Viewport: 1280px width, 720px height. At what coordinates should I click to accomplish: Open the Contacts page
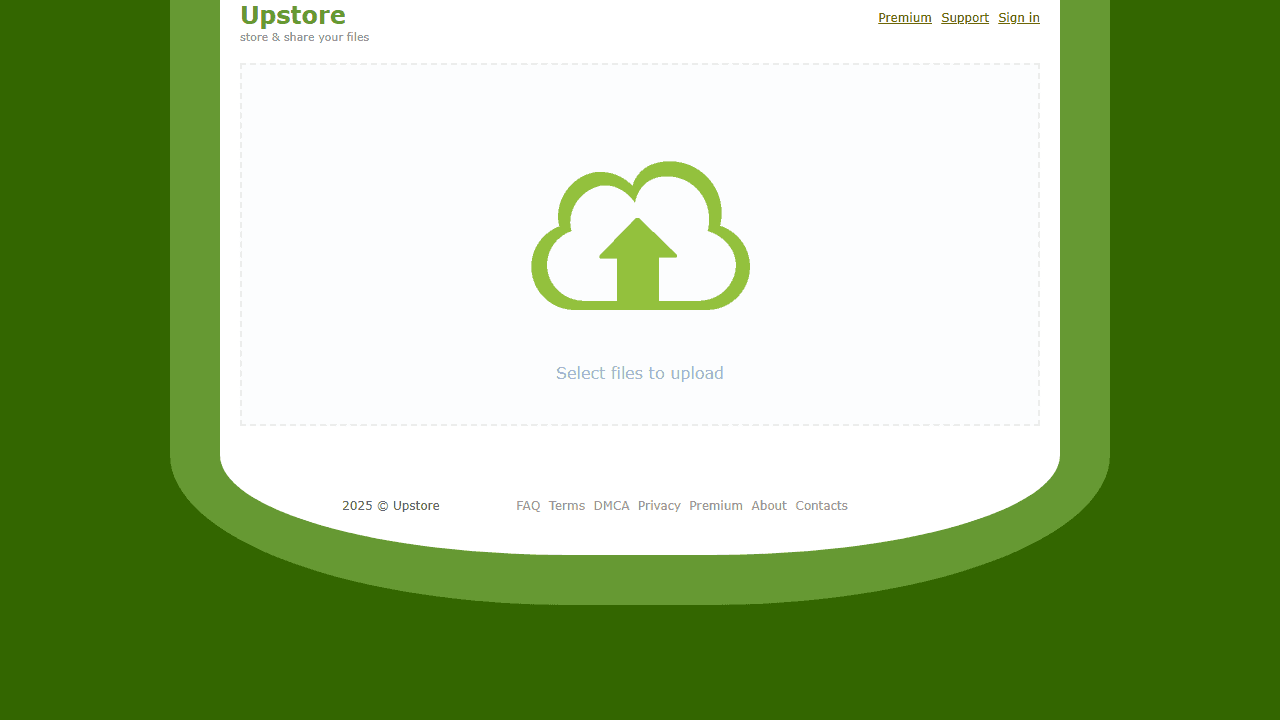point(821,505)
